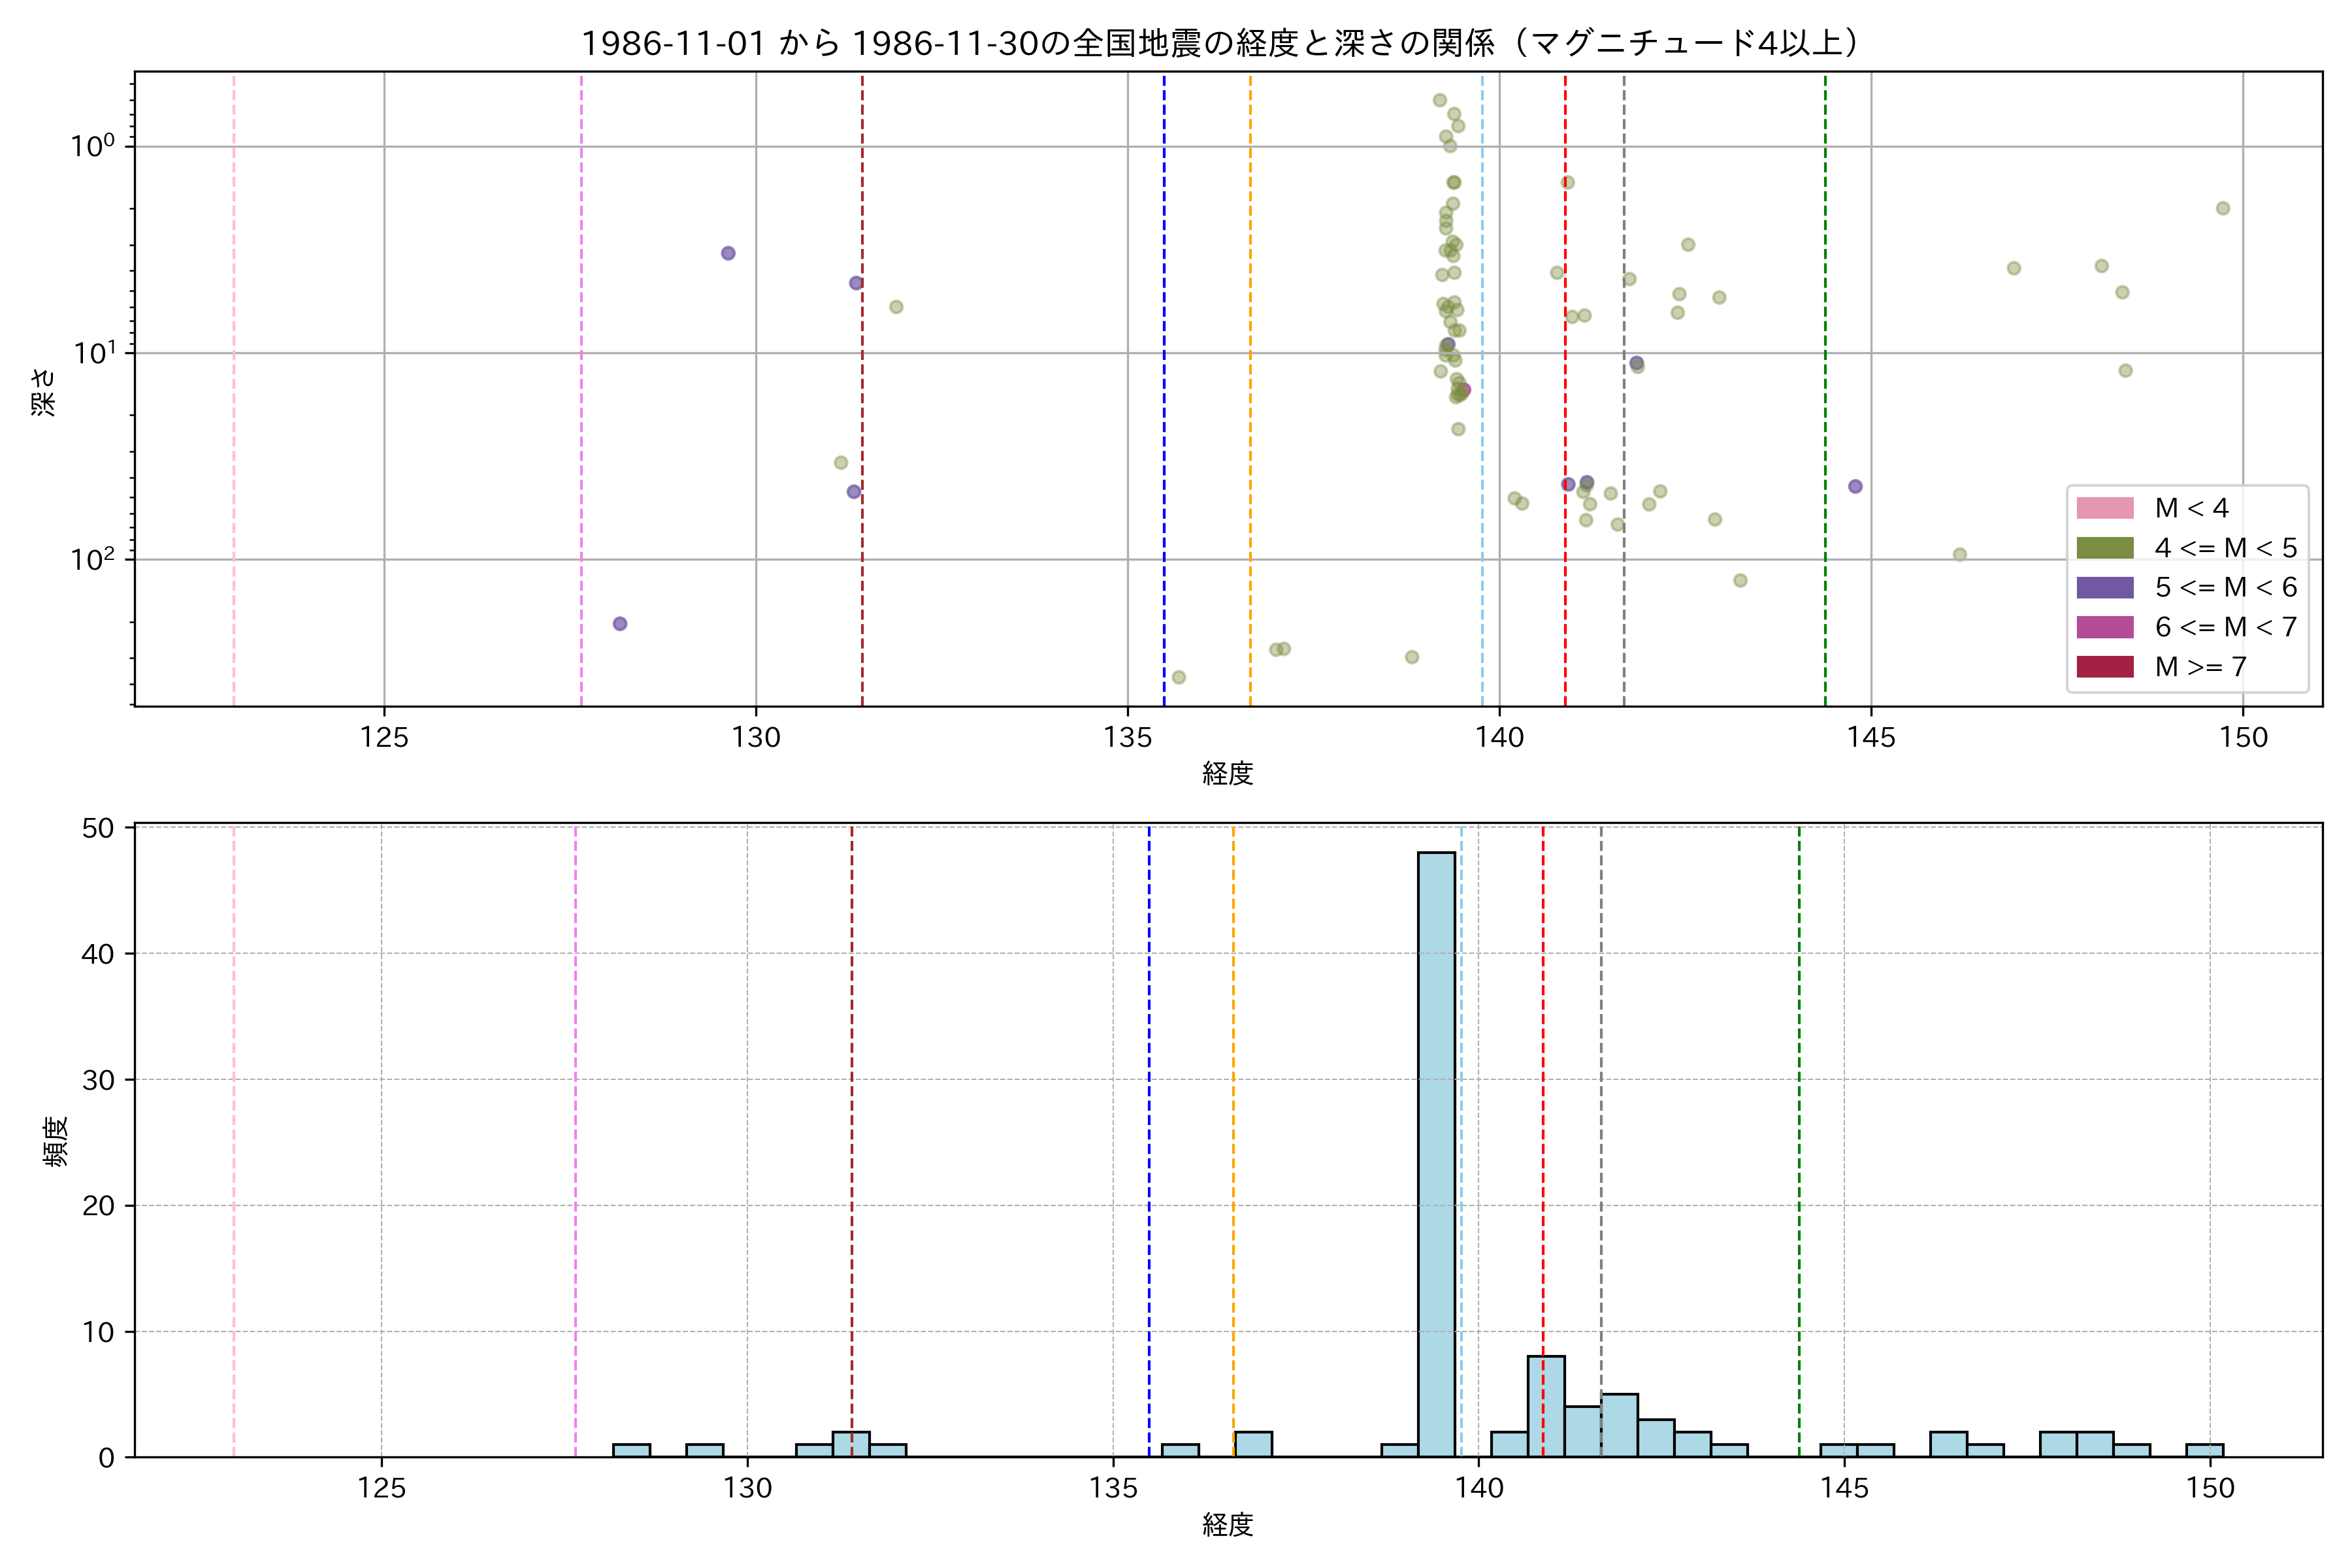
Task: Click the purple scatter point near longitude 145
Action: [1855, 487]
